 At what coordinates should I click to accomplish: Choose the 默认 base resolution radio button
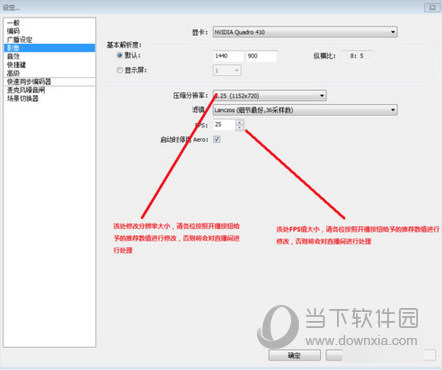pyautogui.click(x=120, y=55)
